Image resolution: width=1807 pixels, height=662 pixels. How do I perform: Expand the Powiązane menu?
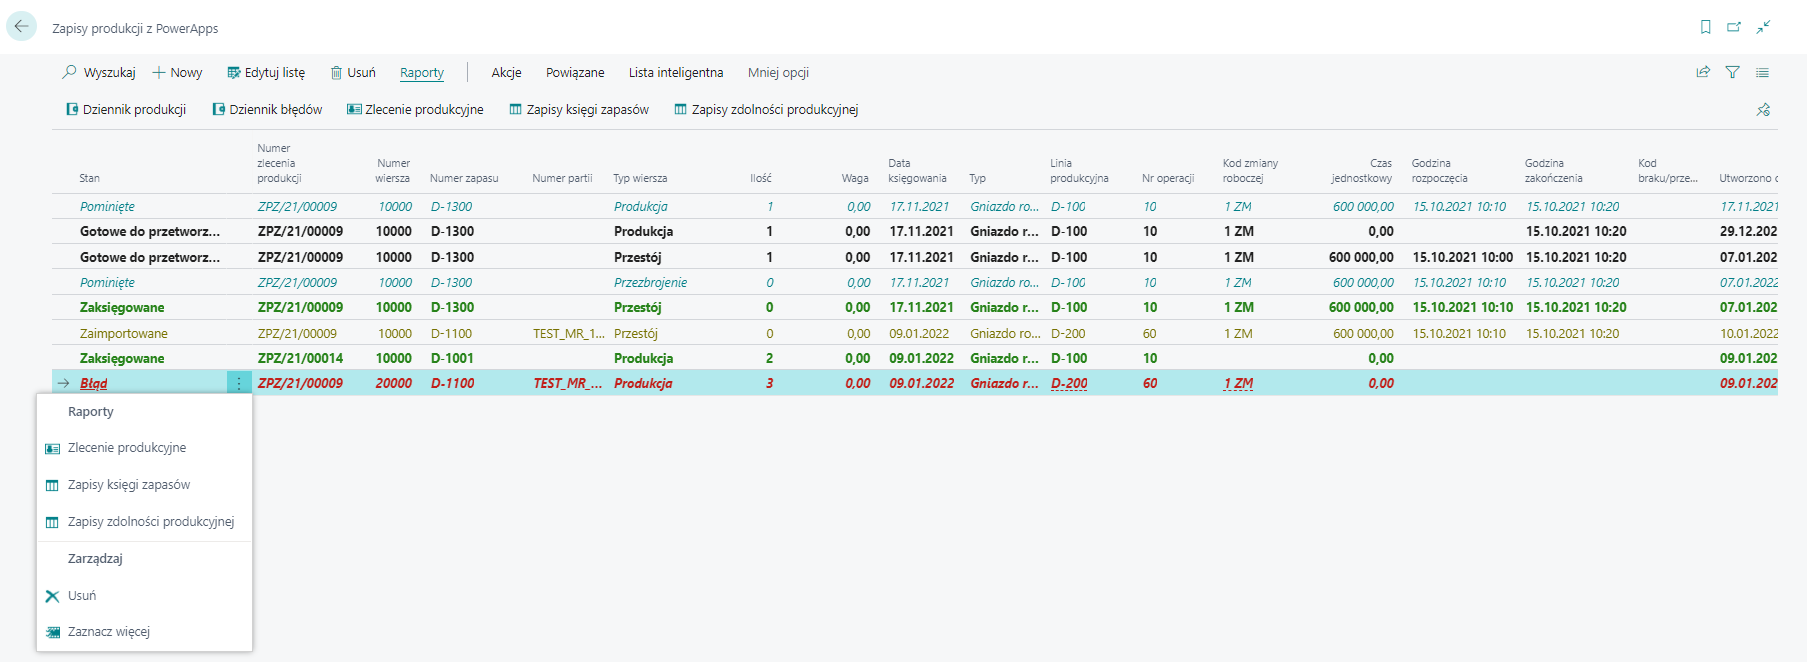[575, 73]
